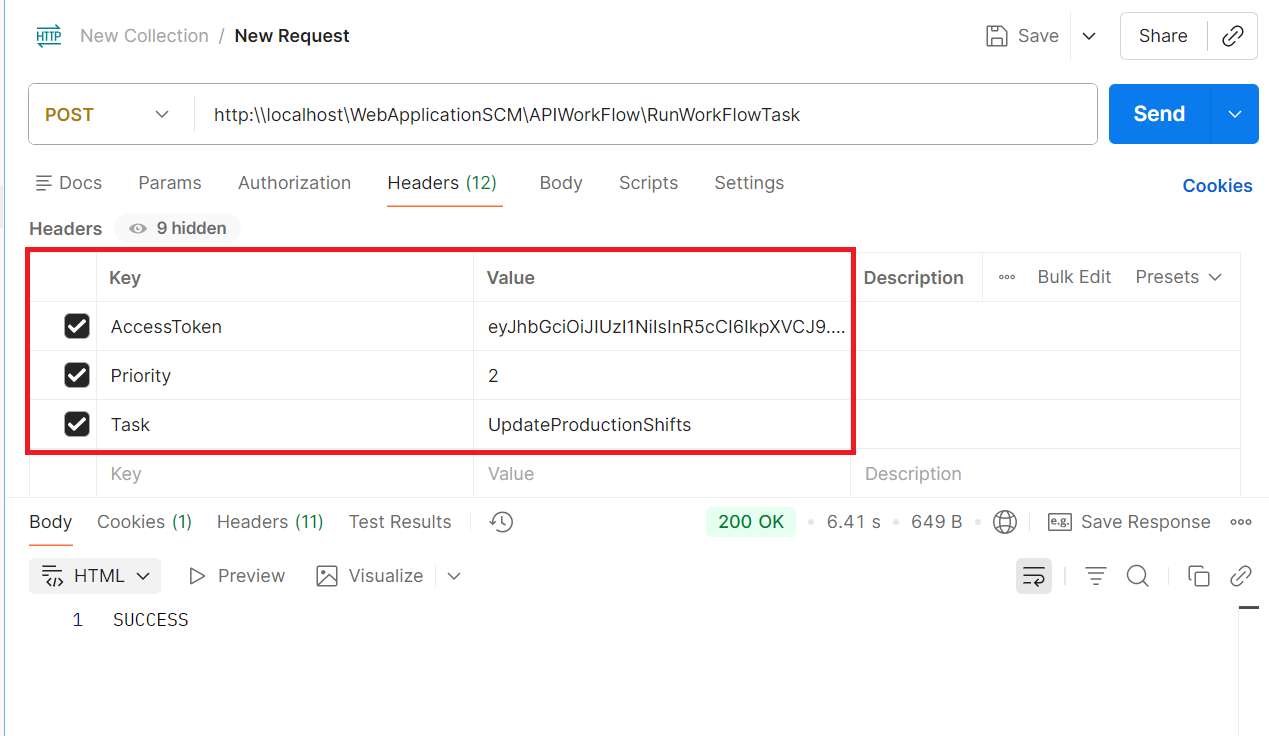The image size is (1269, 736).
Task: Uncheck the Priority header checkbox
Action: tap(77, 375)
